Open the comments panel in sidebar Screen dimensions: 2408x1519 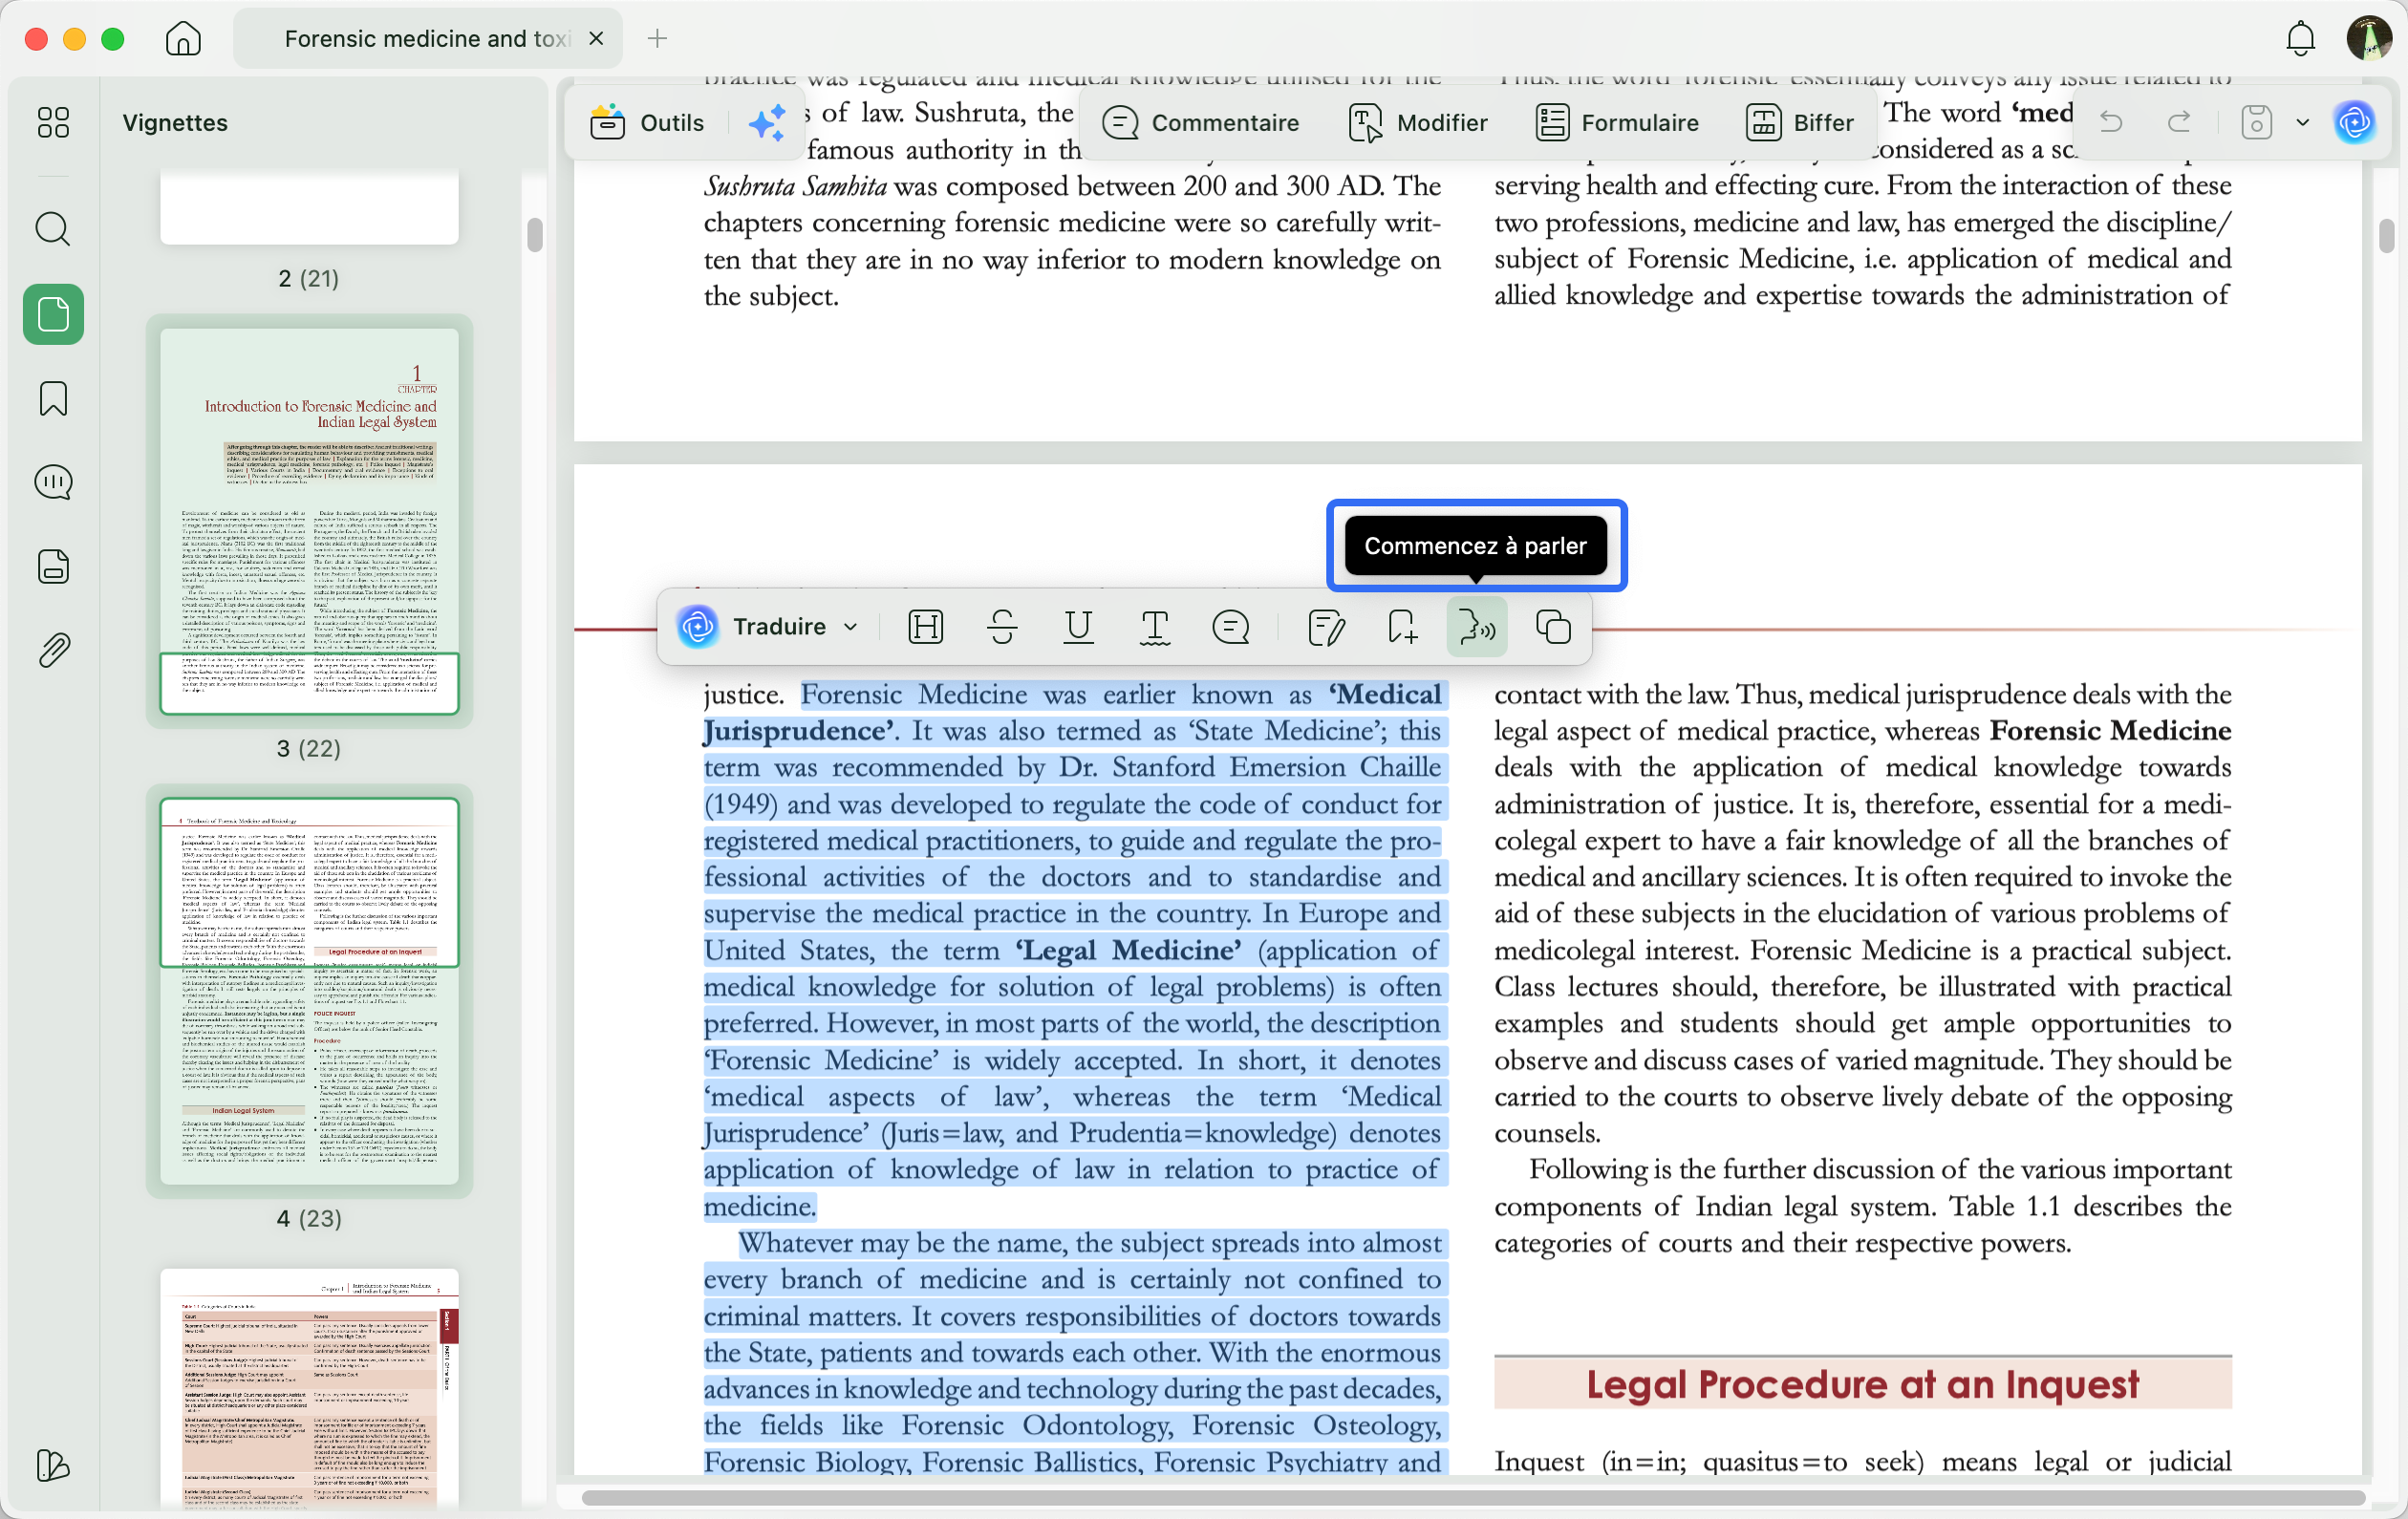[x=53, y=483]
